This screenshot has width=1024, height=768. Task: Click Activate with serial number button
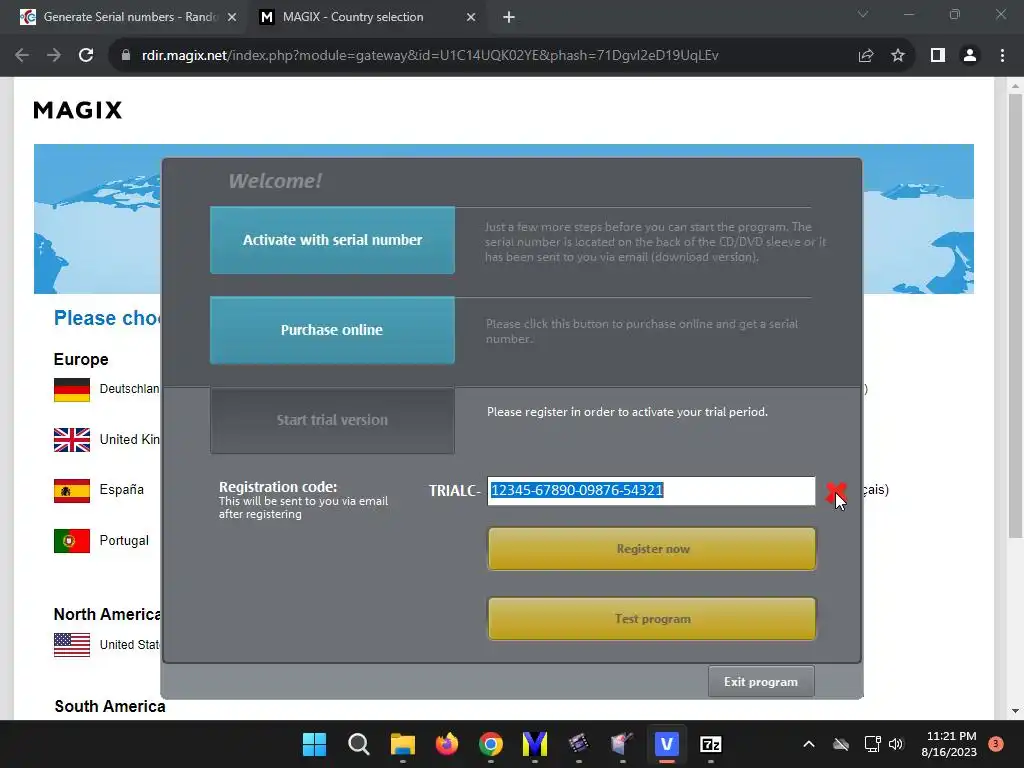(x=332, y=240)
